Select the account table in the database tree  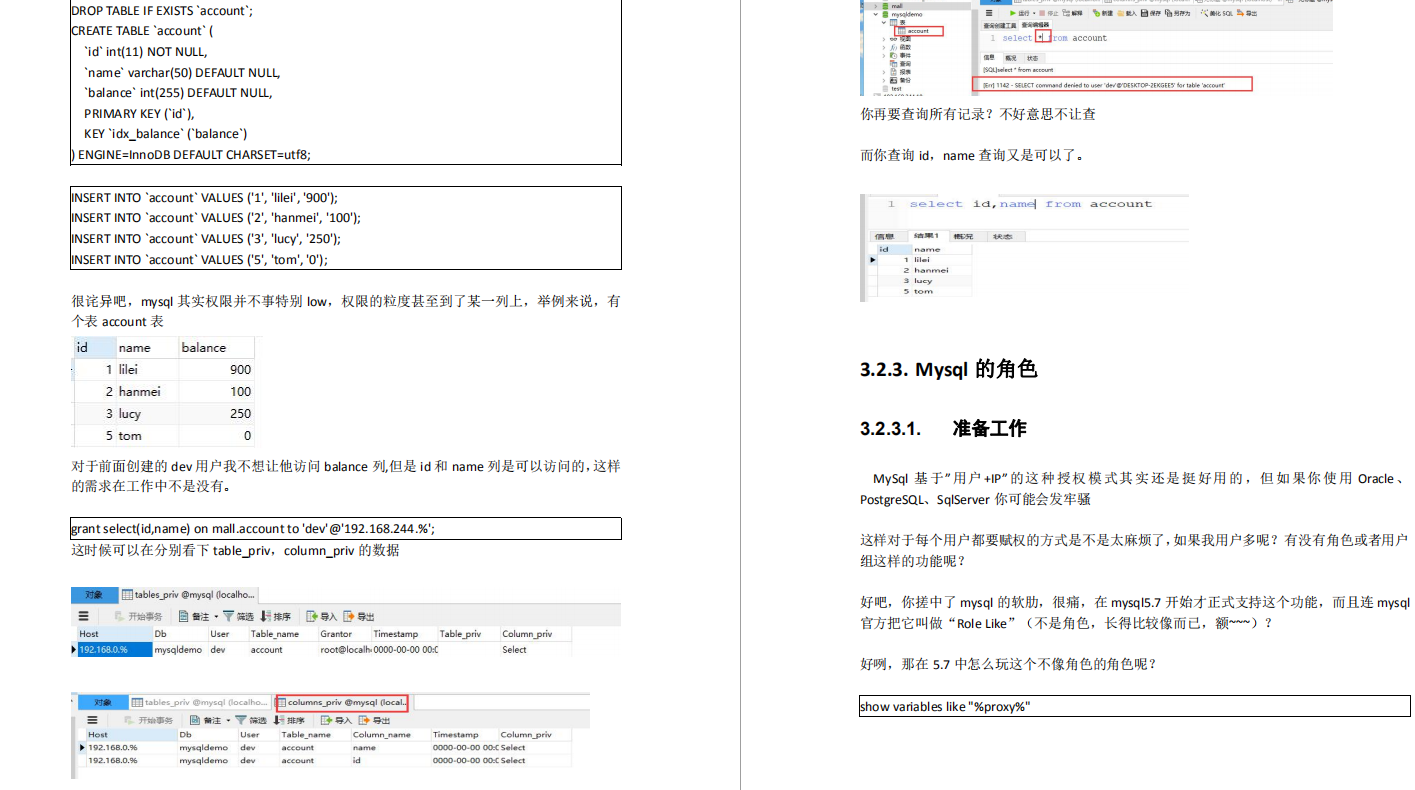pyautogui.click(x=917, y=31)
